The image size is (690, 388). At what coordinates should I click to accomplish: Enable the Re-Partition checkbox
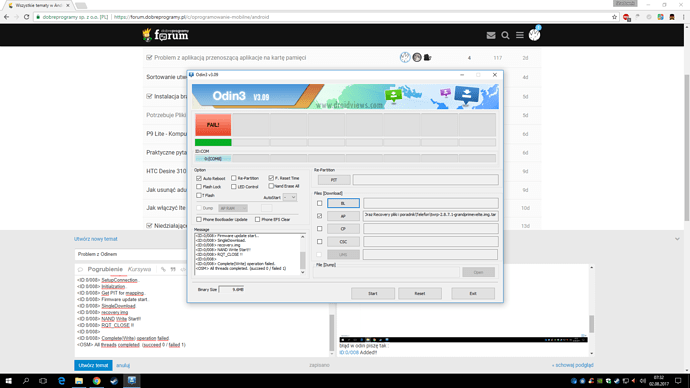click(234, 178)
